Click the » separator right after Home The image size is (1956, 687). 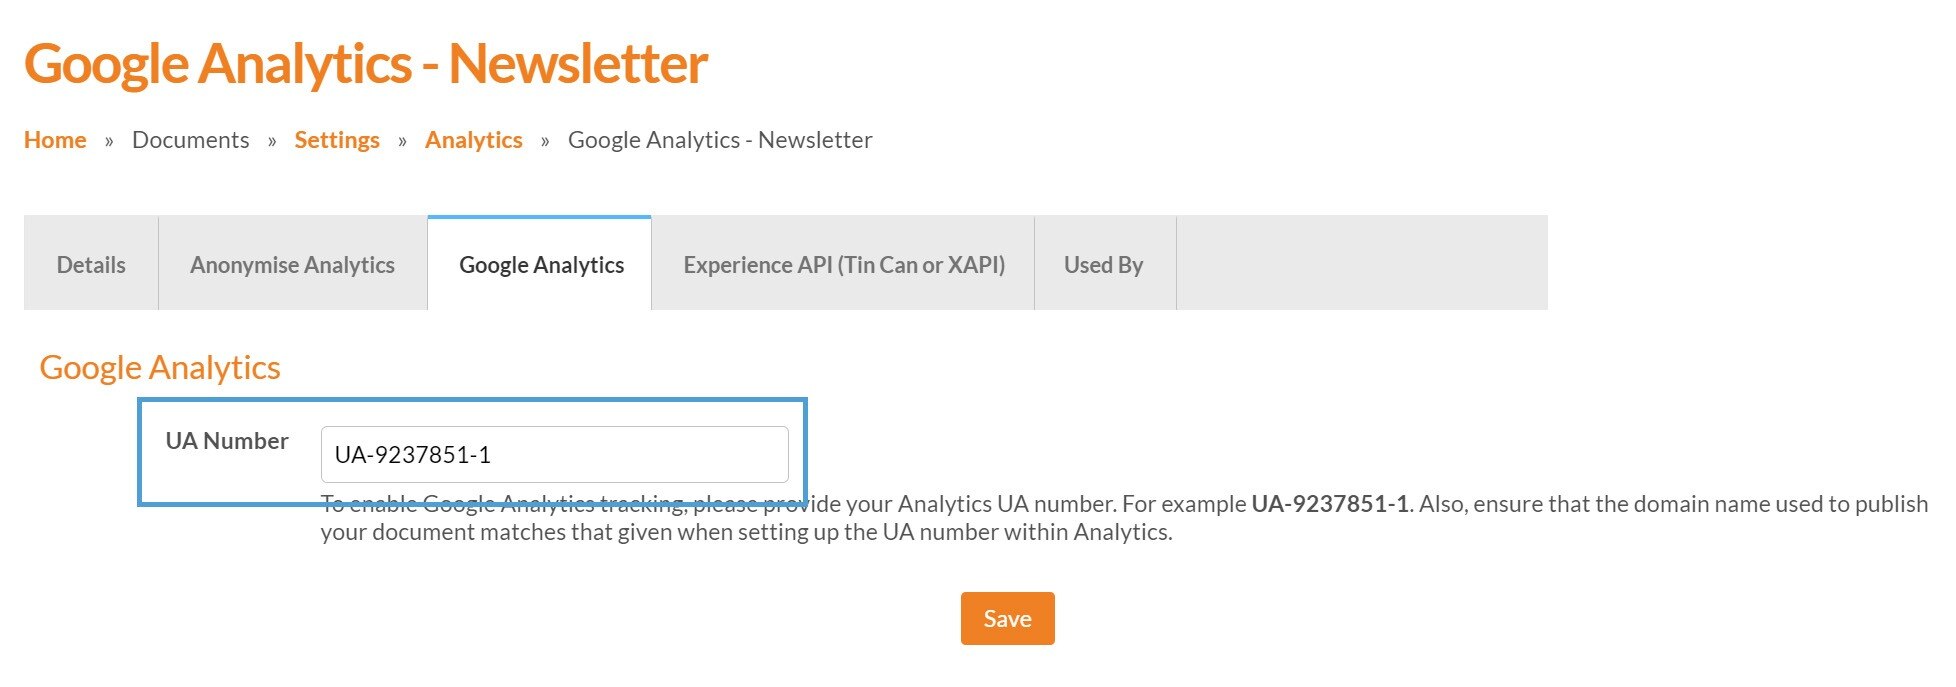click(x=109, y=141)
